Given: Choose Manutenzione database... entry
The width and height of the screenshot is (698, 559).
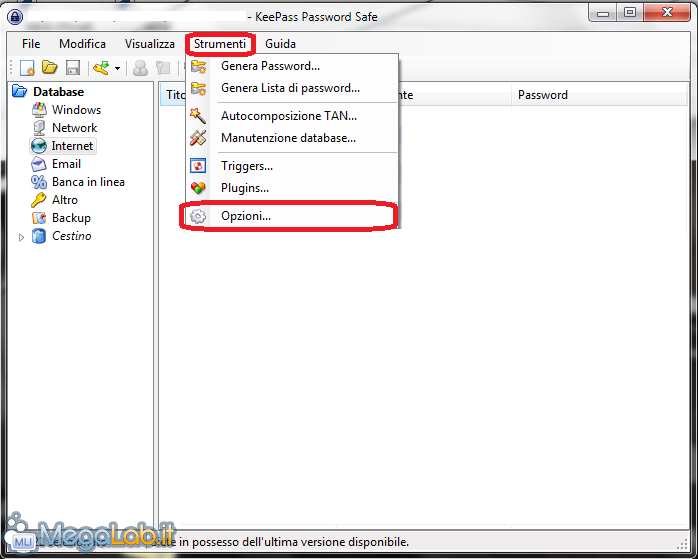Looking at the screenshot, I should coord(292,138).
